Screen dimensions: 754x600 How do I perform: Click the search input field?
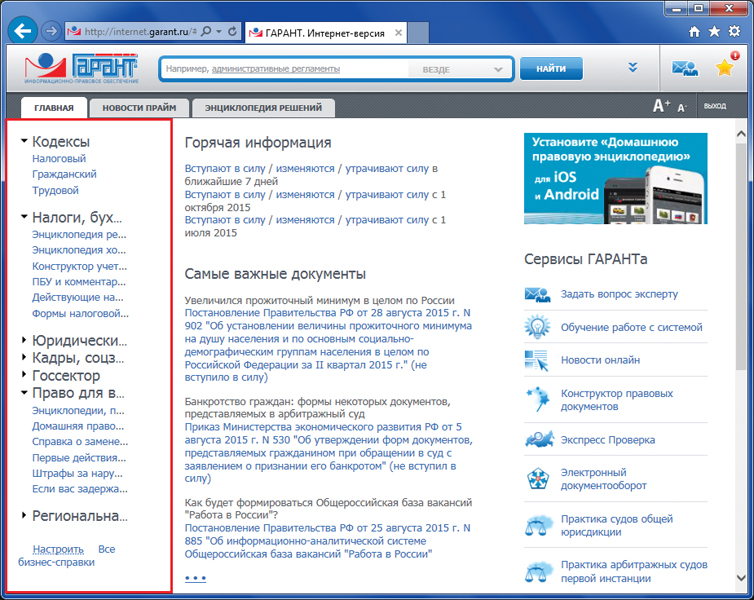tap(285, 69)
